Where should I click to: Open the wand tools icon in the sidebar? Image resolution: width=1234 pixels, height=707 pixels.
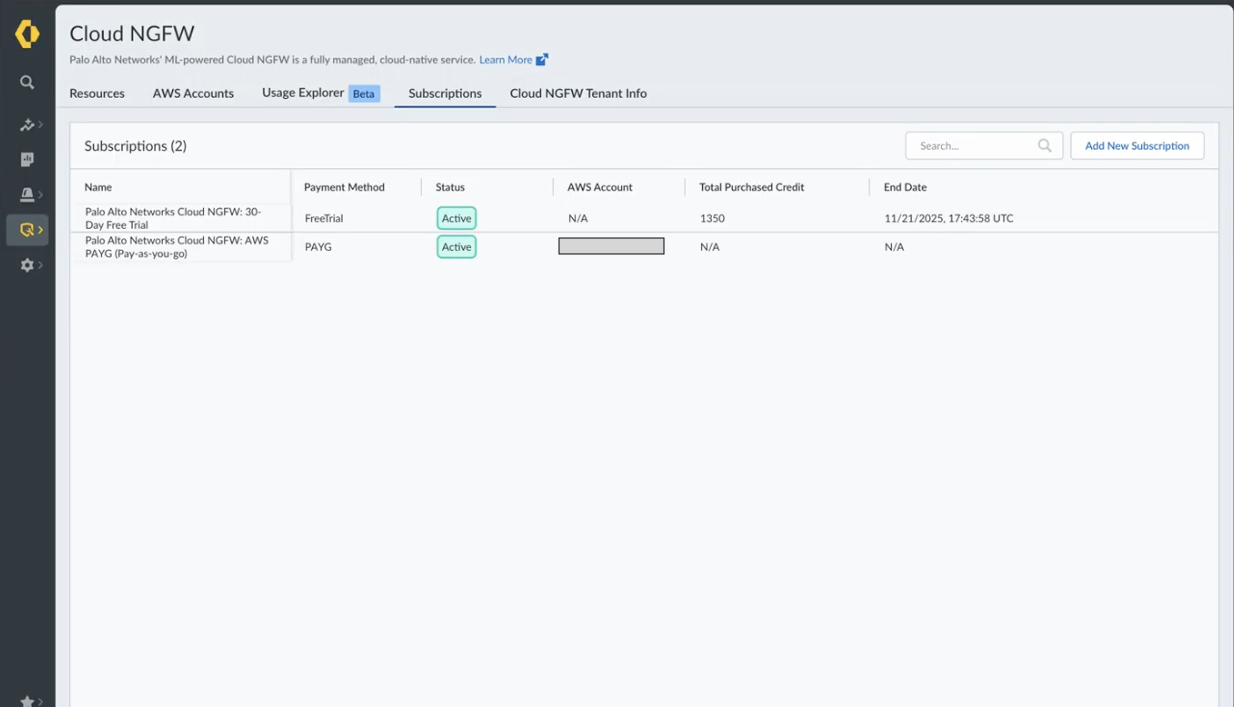[26, 125]
